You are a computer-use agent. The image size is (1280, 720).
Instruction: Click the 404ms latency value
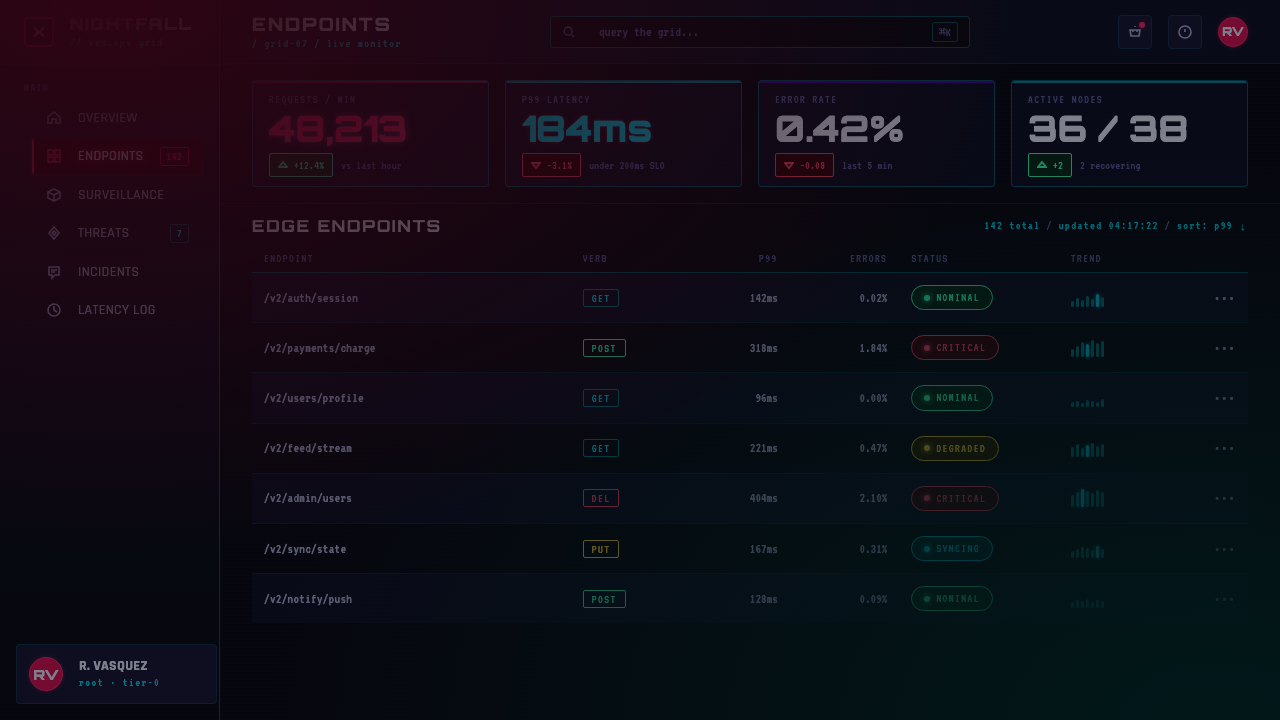pos(764,498)
